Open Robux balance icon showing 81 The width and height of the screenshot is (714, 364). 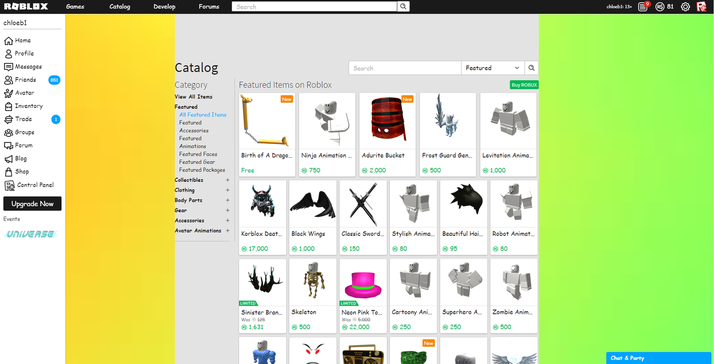[x=660, y=6]
